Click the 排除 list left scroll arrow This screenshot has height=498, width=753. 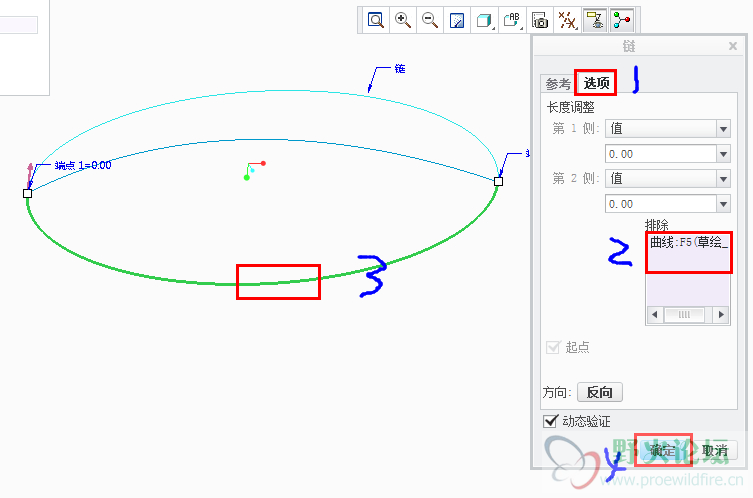click(655, 315)
